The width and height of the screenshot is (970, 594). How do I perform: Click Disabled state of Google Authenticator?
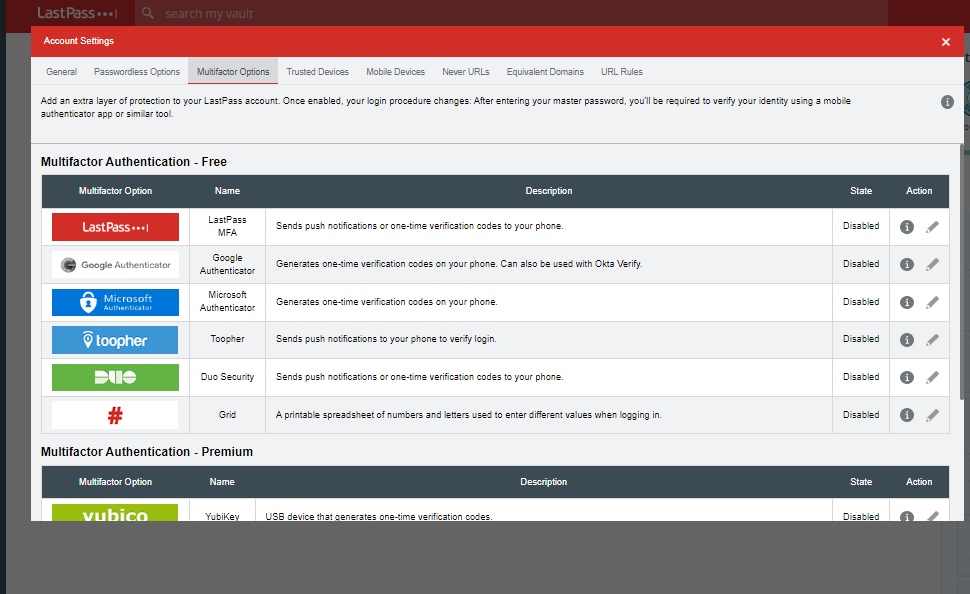tap(861, 264)
